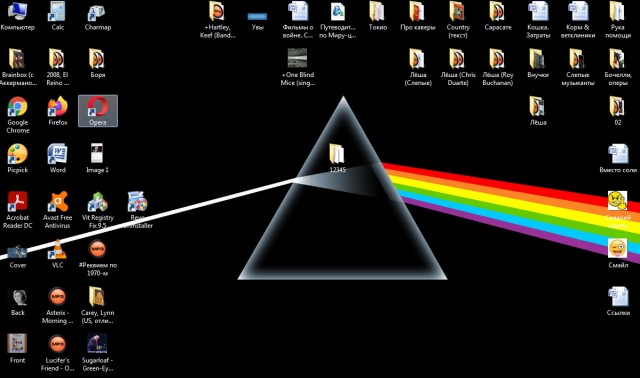Open the Корм & ветклиники document
This screenshot has width=640, height=378.
578,20
